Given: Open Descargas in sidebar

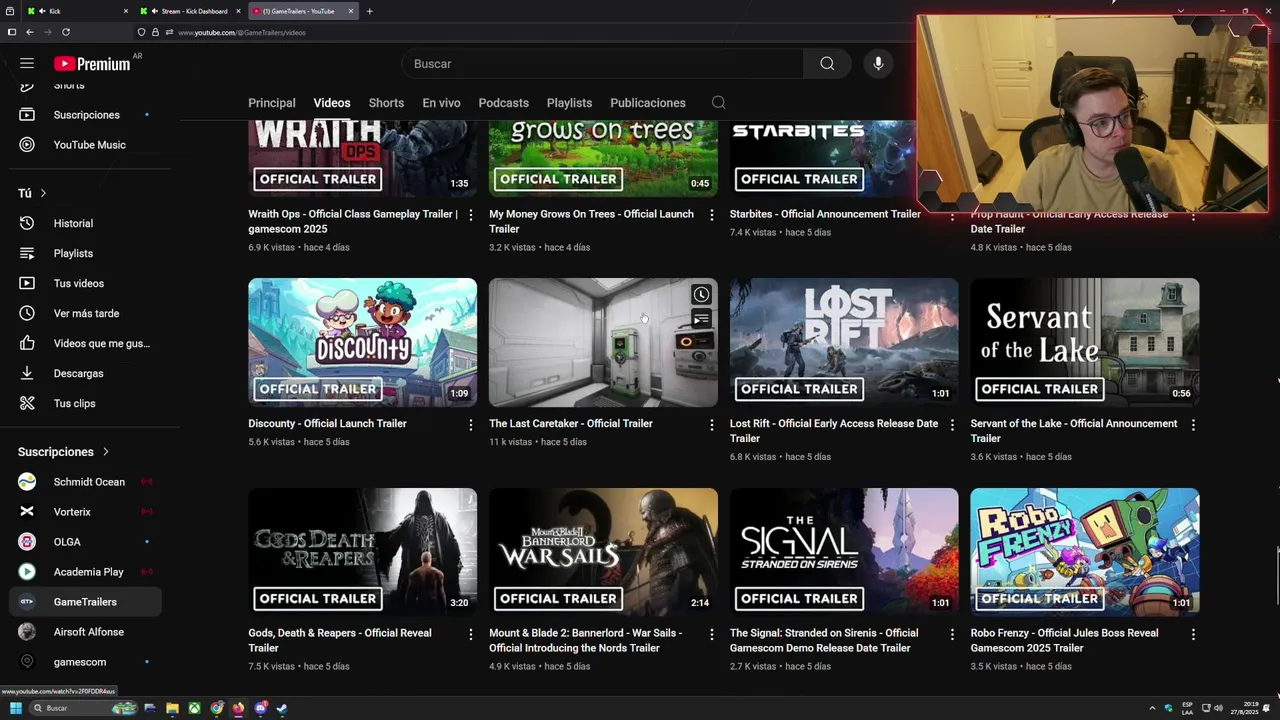Looking at the screenshot, I should [86, 373].
